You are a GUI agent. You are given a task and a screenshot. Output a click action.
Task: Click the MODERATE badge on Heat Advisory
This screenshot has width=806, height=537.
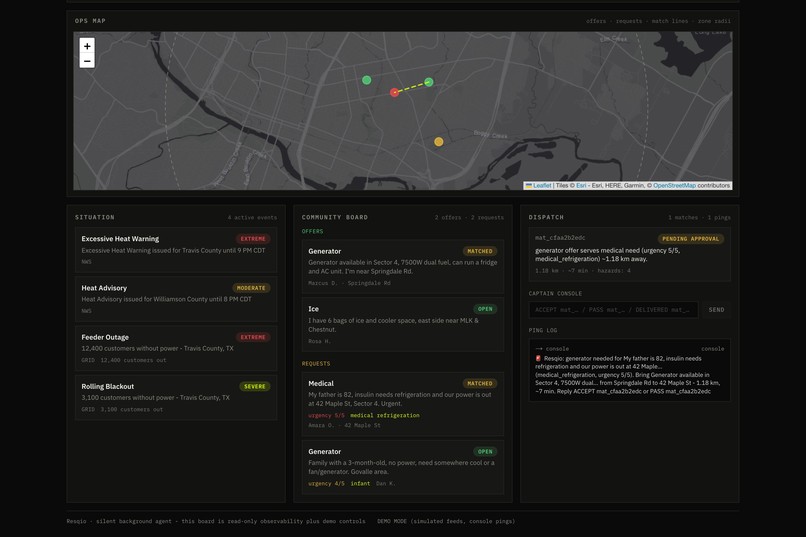pyautogui.click(x=251, y=288)
